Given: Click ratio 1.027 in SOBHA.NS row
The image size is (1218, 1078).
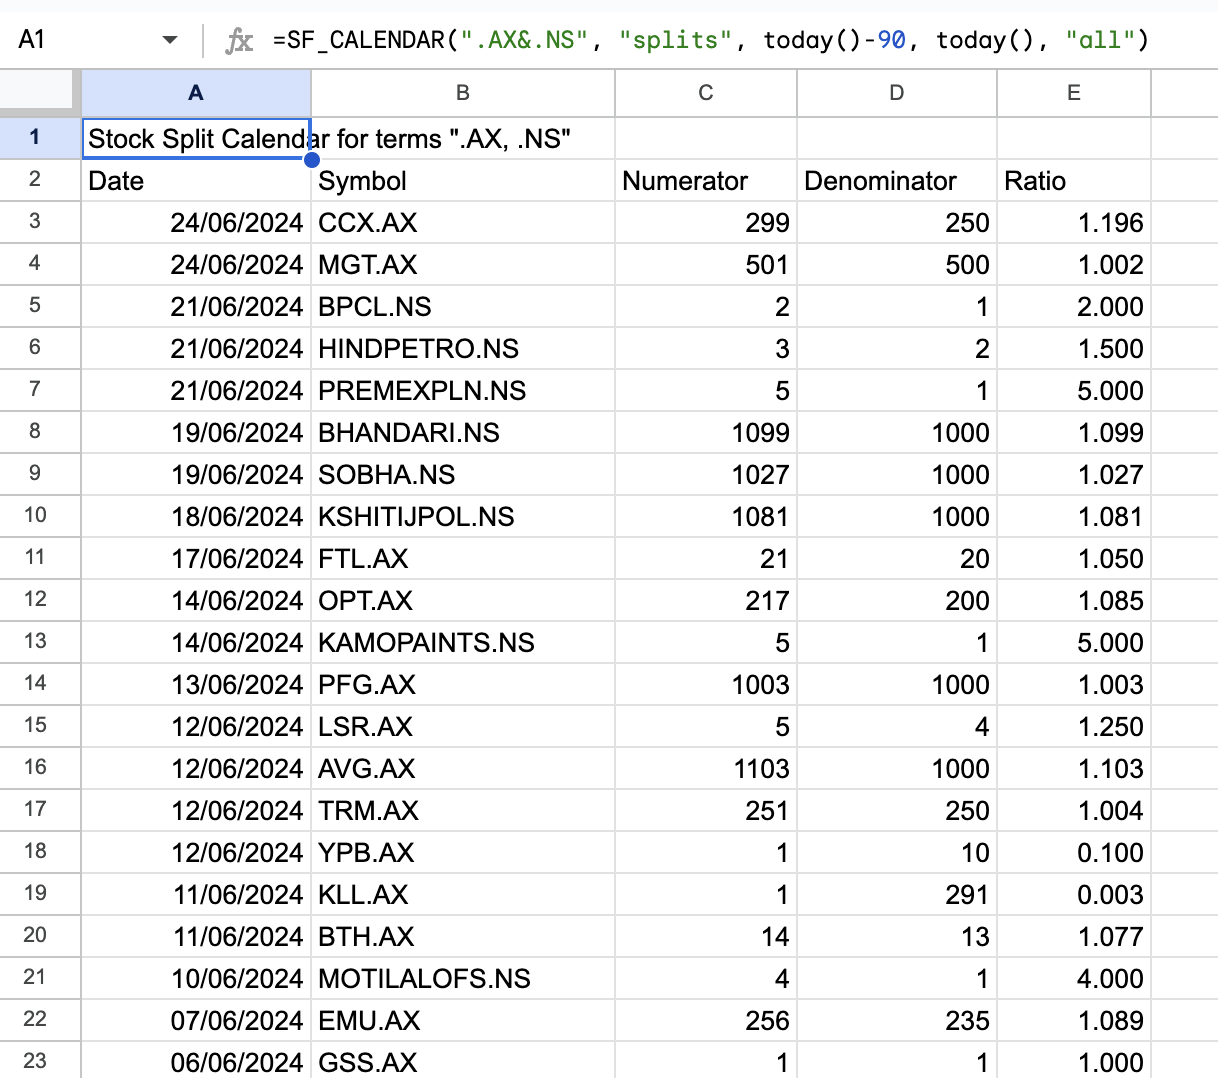Looking at the screenshot, I should (x=1074, y=475).
